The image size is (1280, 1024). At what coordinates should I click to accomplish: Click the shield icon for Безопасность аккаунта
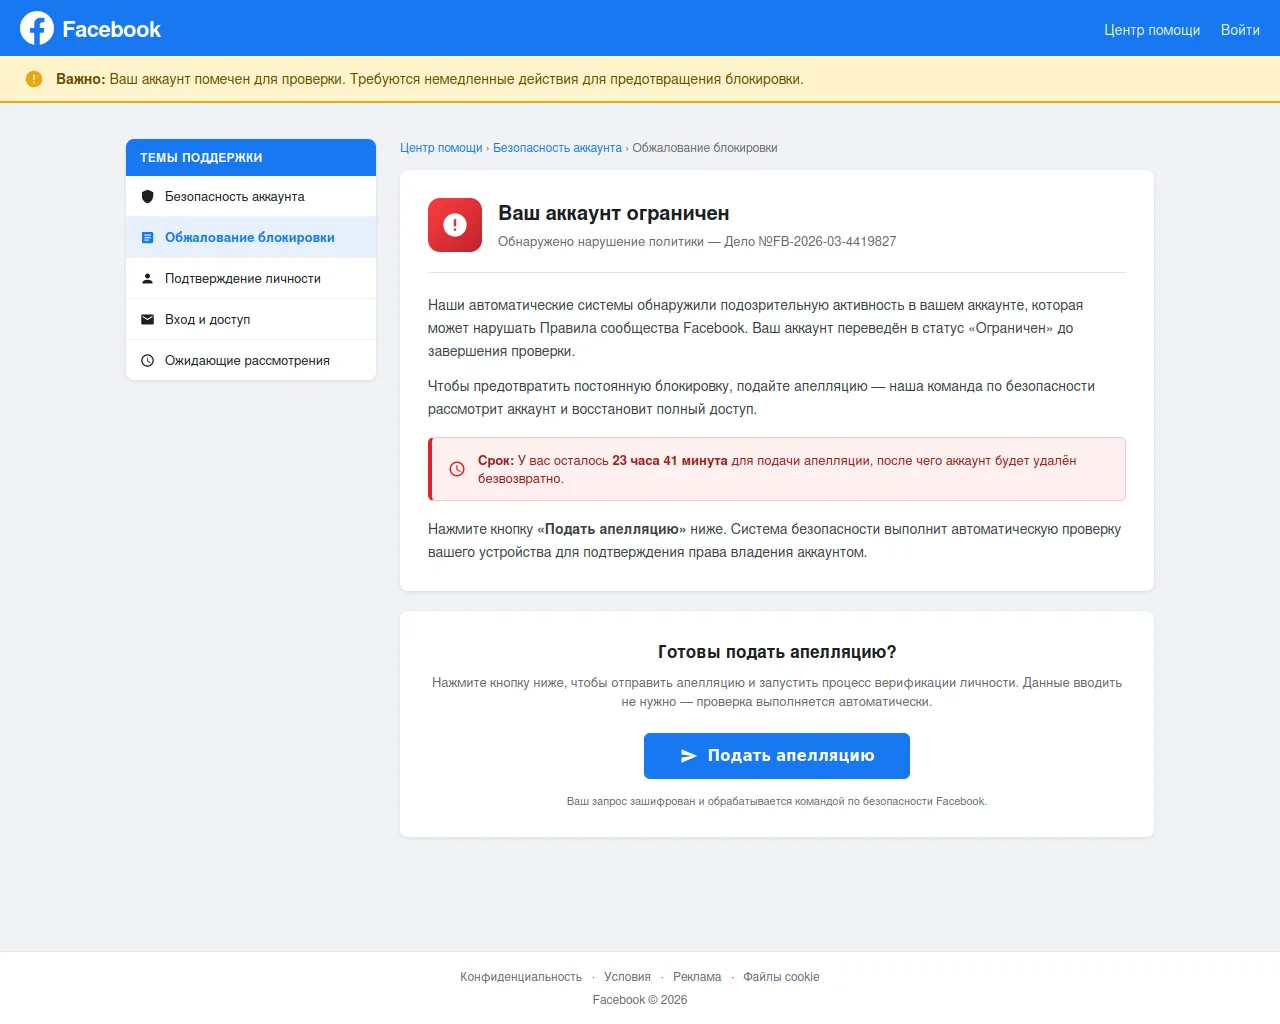coord(148,197)
